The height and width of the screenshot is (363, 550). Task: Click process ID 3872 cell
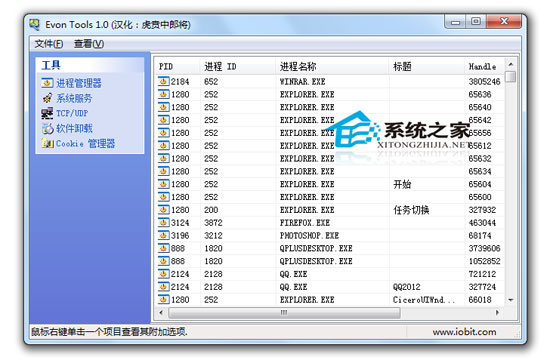213,223
